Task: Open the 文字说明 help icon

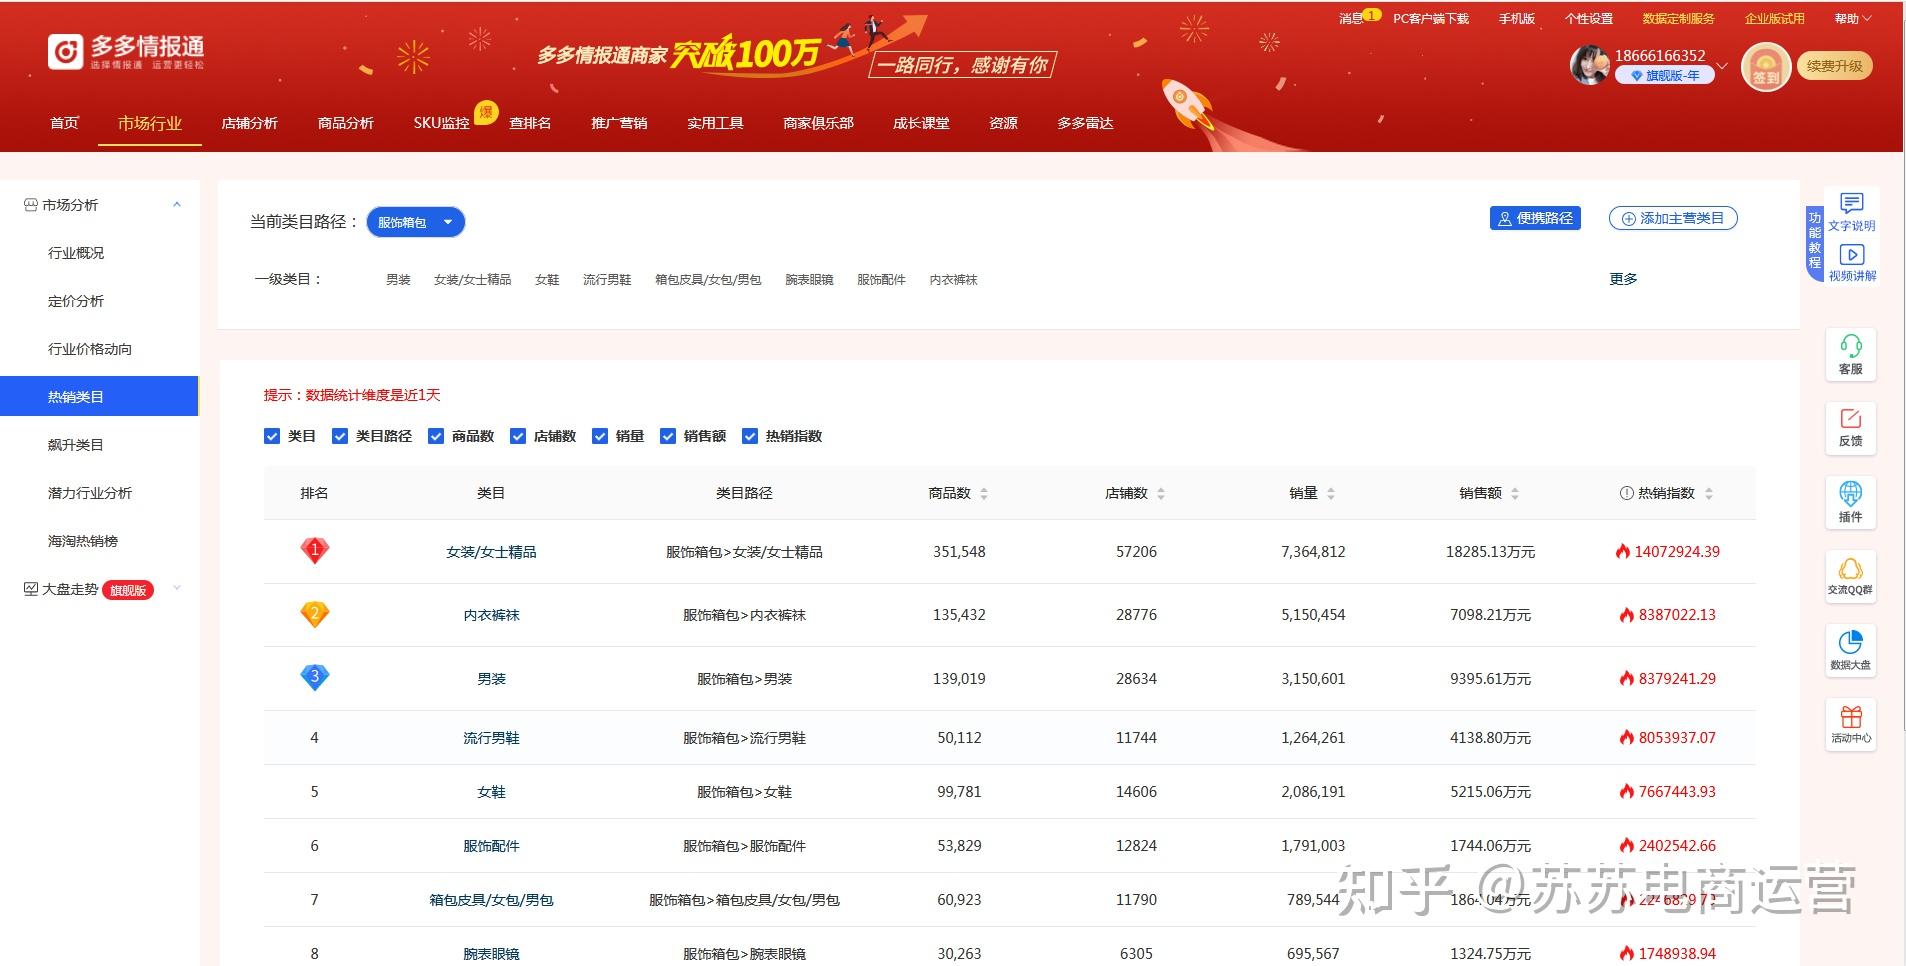Action: click(1851, 212)
